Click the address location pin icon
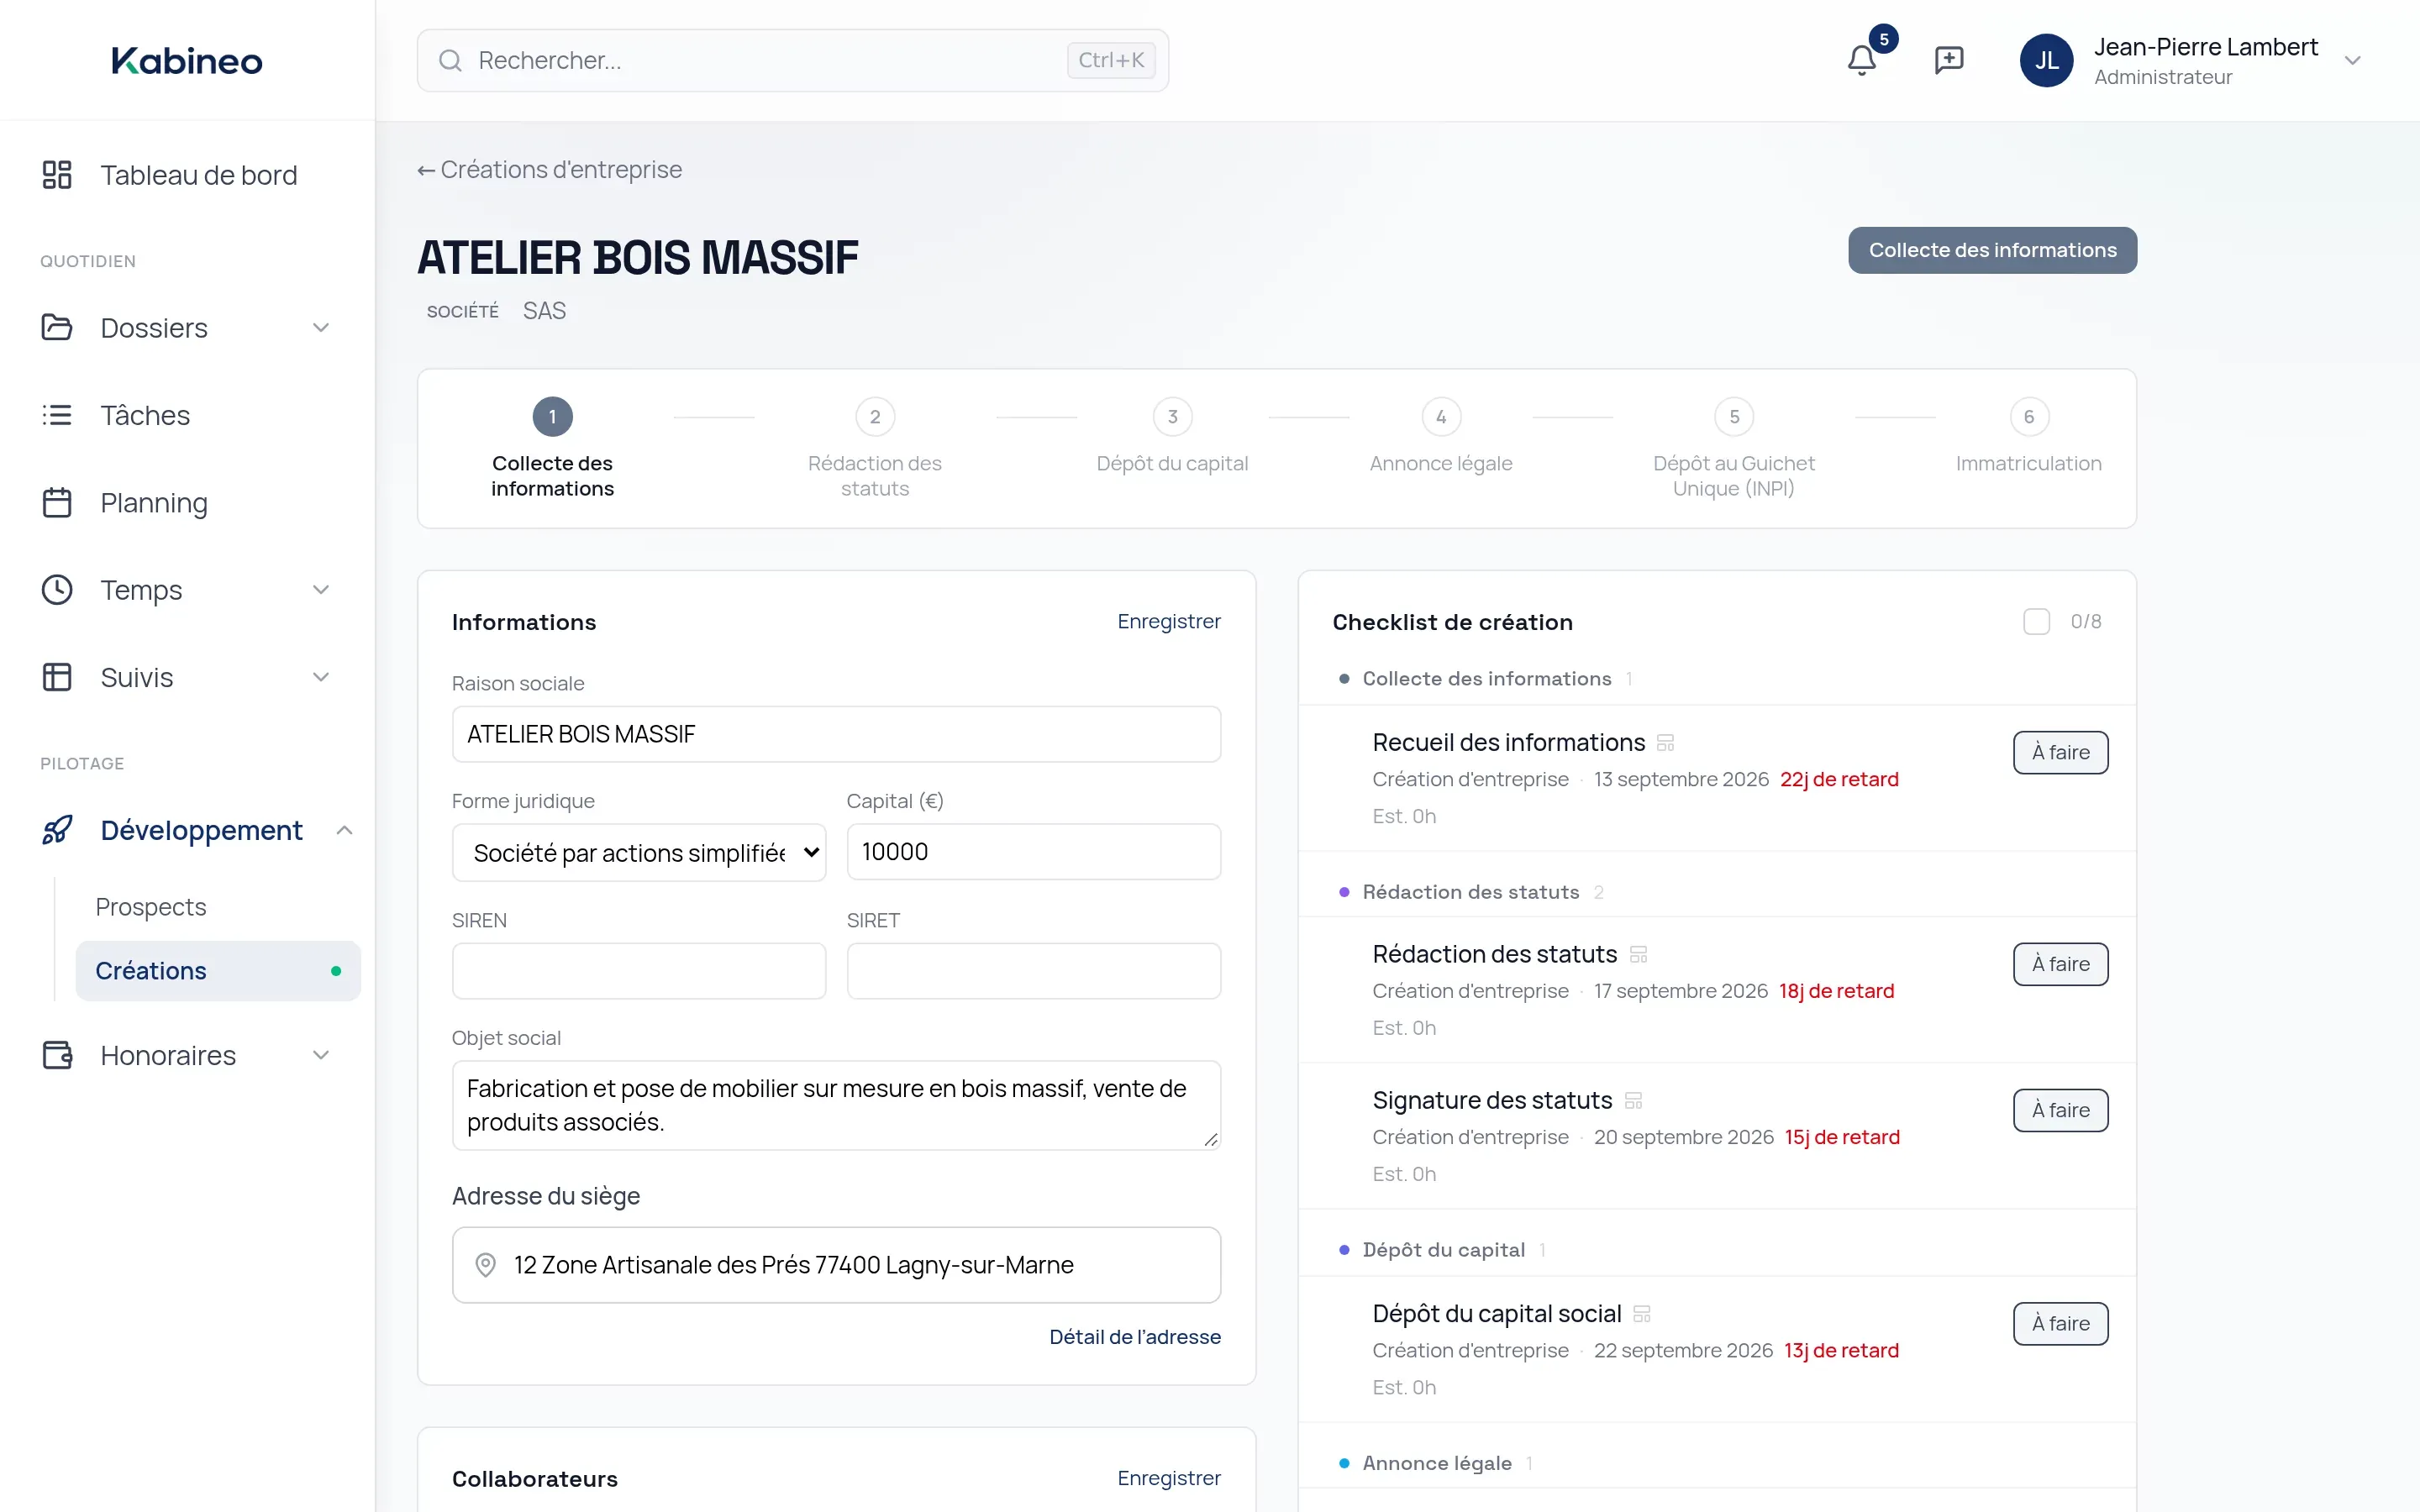Image resolution: width=2420 pixels, height=1512 pixels. [485, 1265]
